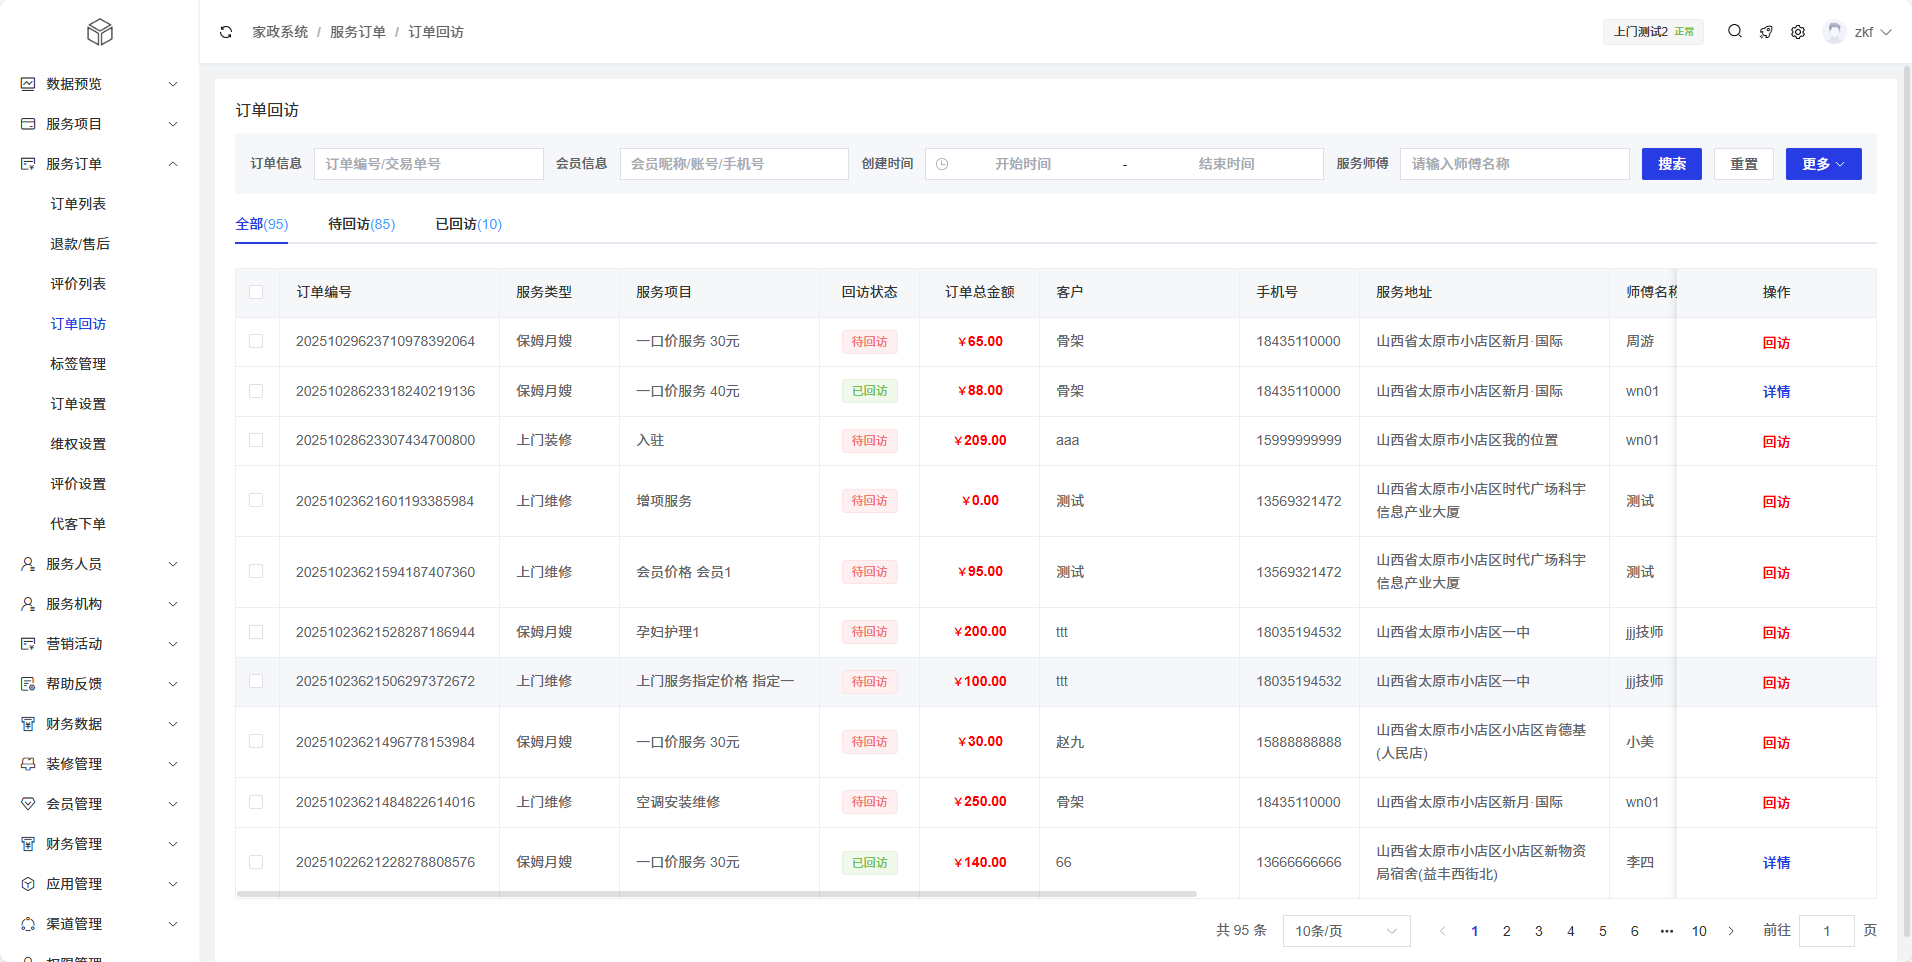Viewport: 1912px width, 962px height.
Task: Check the row for order 2025102962371097839​2064
Action: click(x=256, y=342)
